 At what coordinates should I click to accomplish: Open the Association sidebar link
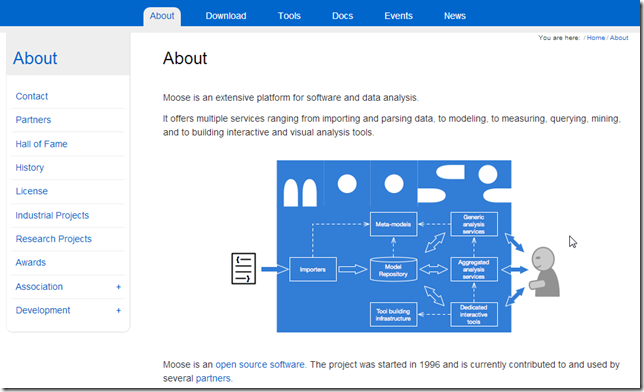click(39, 286)
